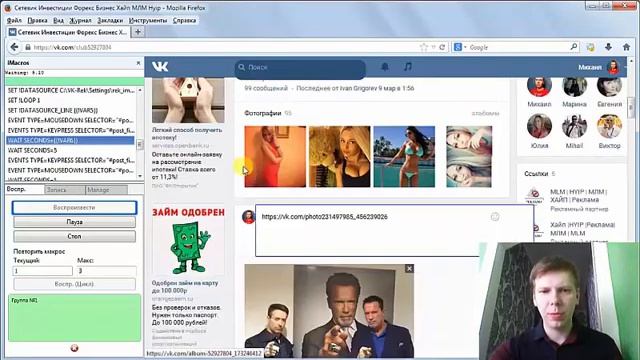Click the site lock icon in address bar
Screen dimensions: 640x360
28,47
